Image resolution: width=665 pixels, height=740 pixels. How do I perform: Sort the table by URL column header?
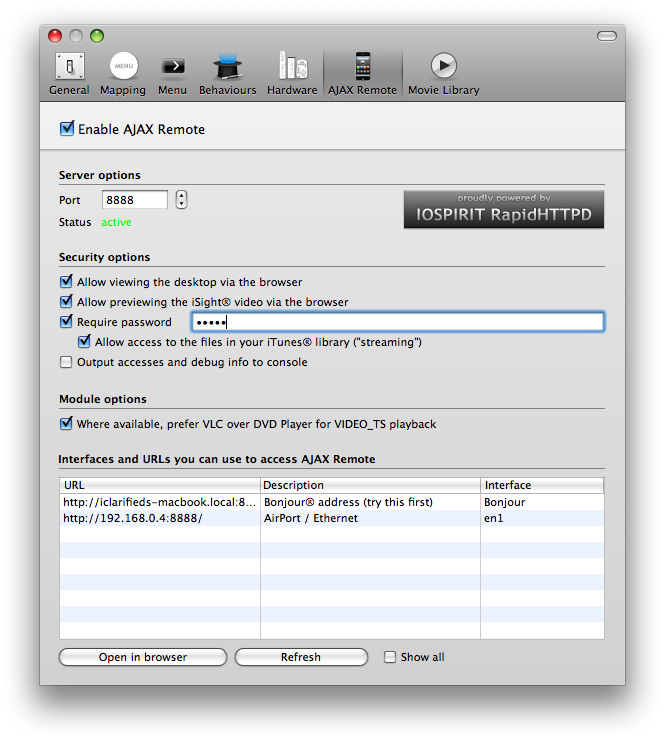pos(160,485)
